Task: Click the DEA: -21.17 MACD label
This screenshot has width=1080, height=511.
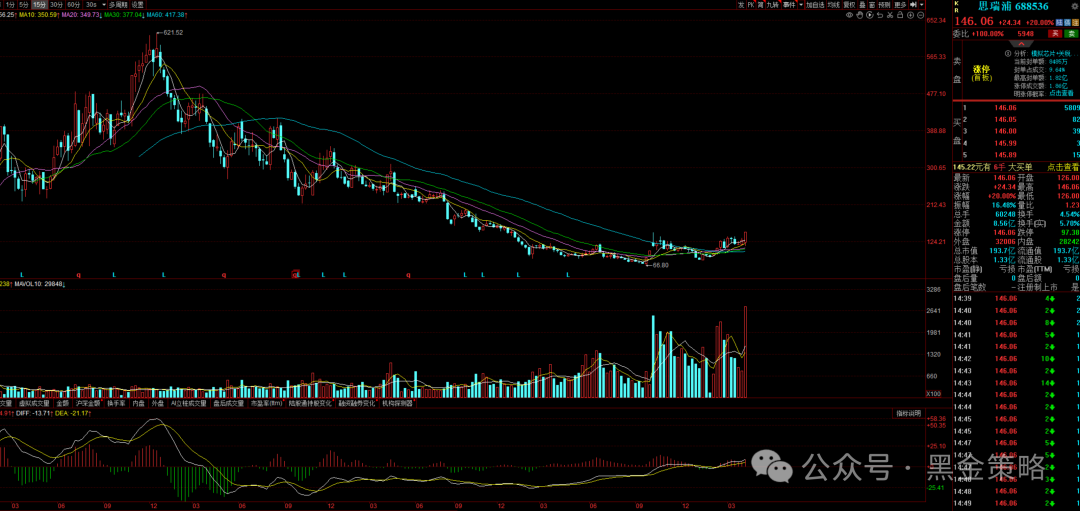Action: click(72, 413)
